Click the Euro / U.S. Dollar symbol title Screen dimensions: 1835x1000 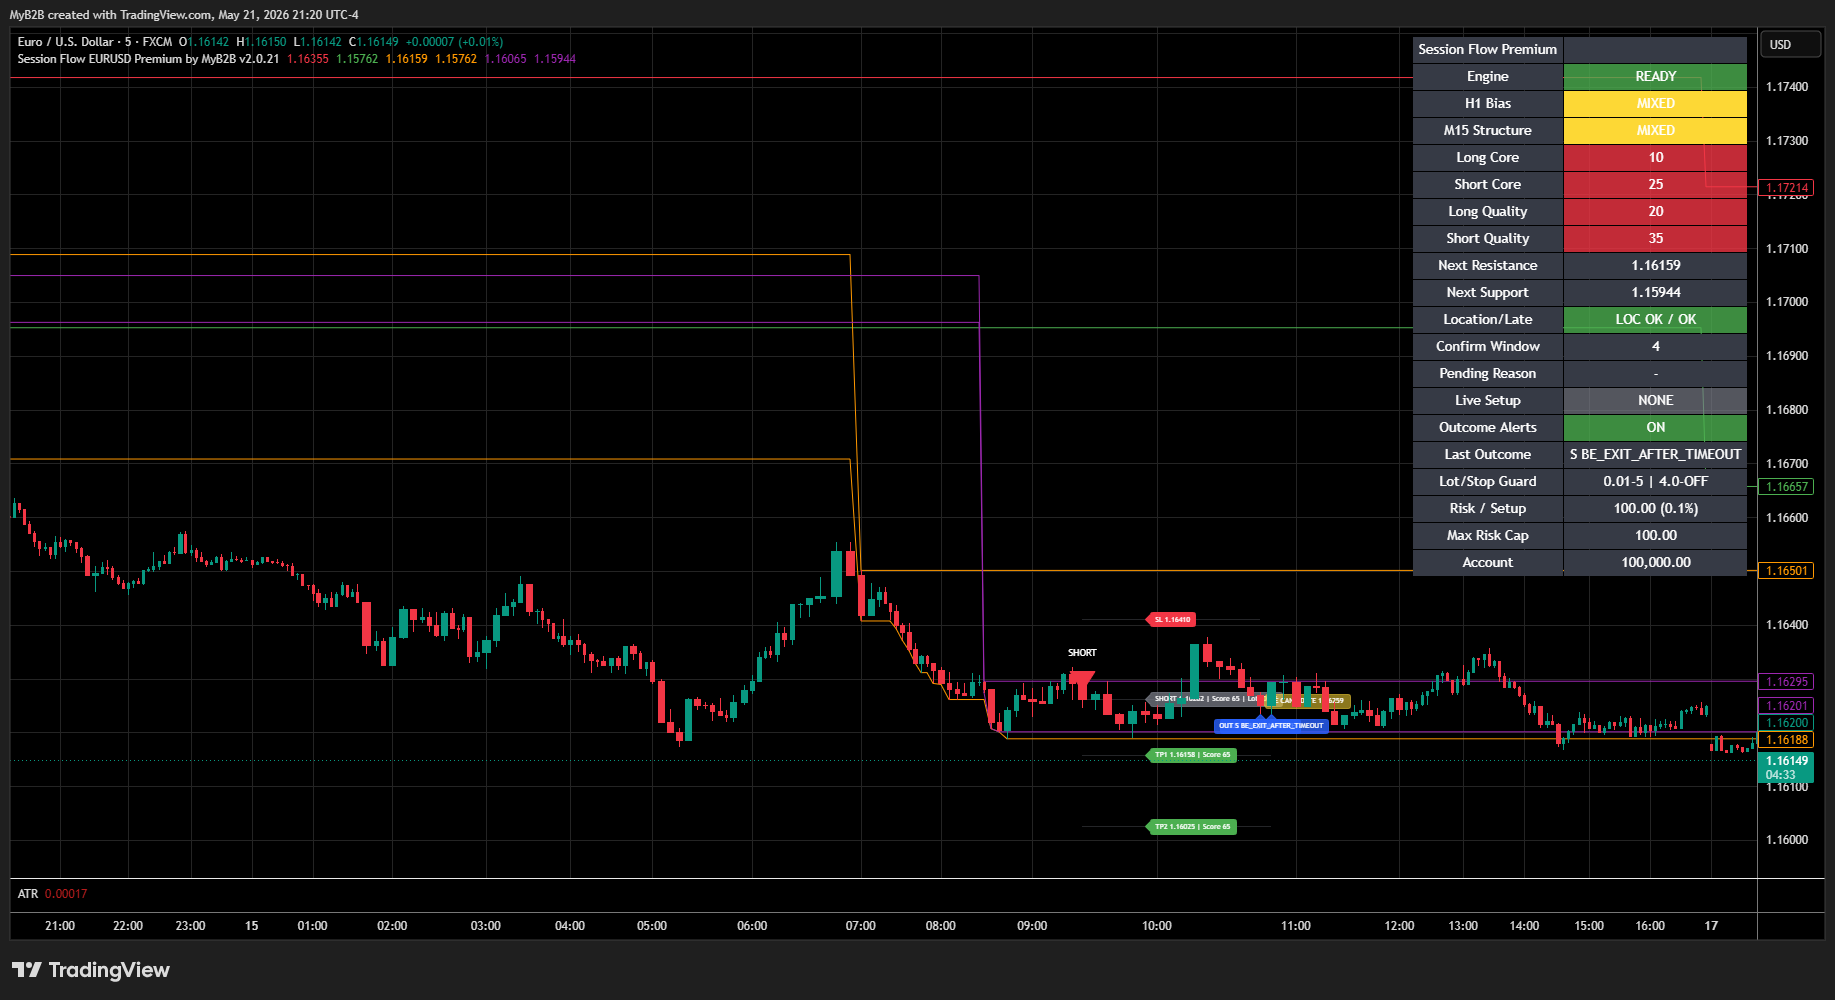coord(65,42)
